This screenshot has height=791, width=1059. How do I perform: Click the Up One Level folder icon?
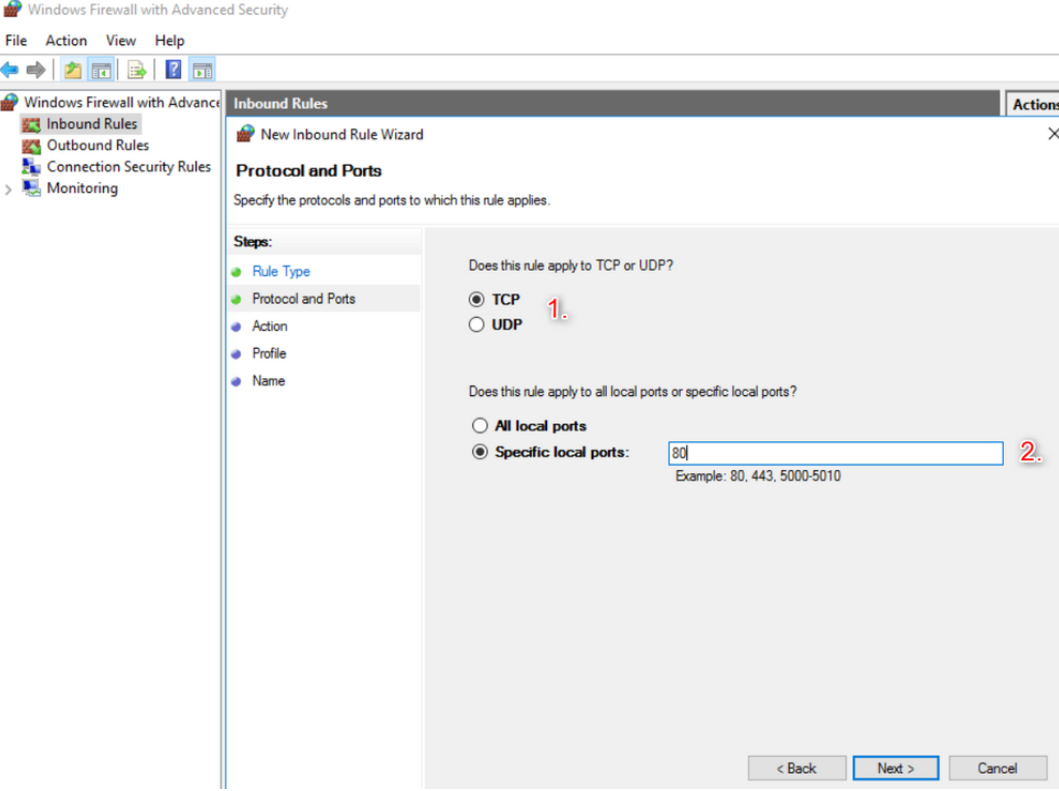73,70
